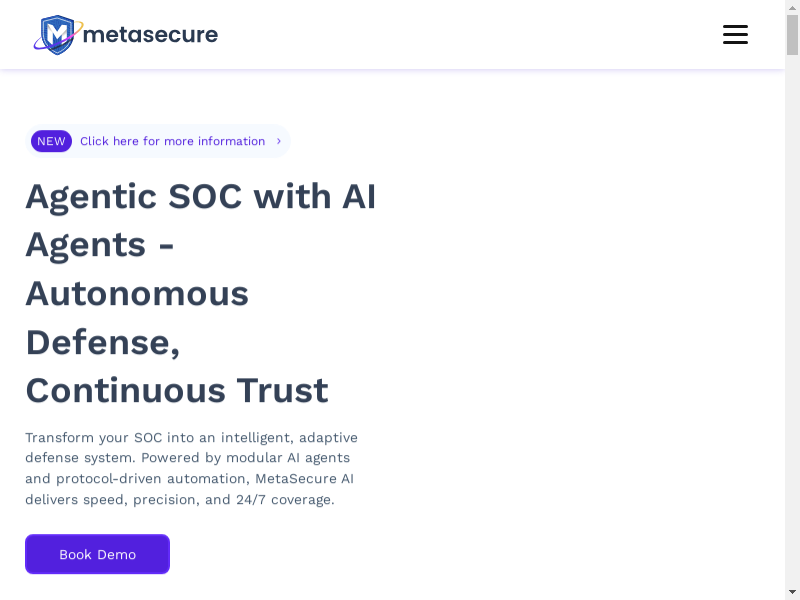Open "Click here for more information" link
Screen dimensions: 800x600
[x=172, y=141]
